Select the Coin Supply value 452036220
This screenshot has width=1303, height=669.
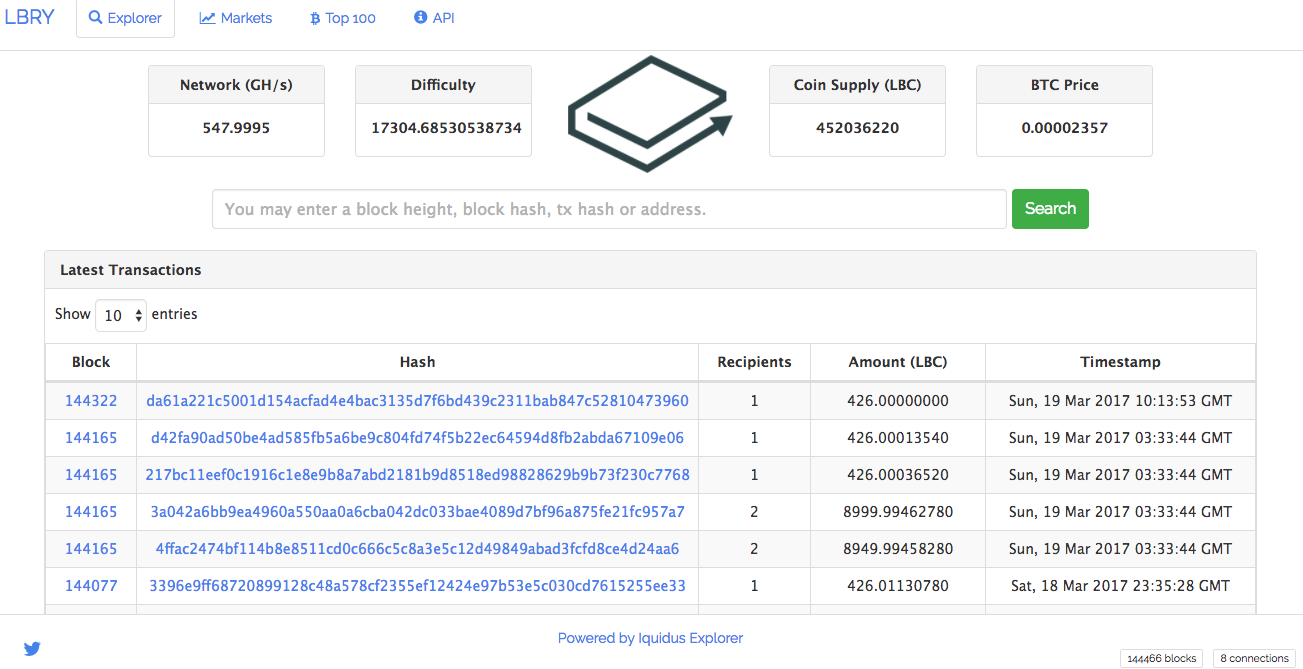point(857,128)
